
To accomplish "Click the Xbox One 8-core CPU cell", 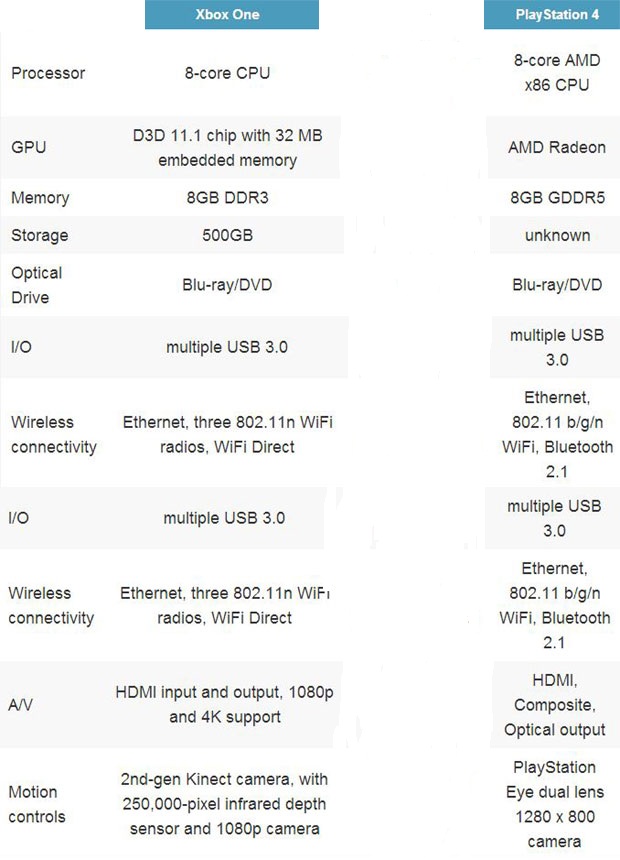I will 227,73.
